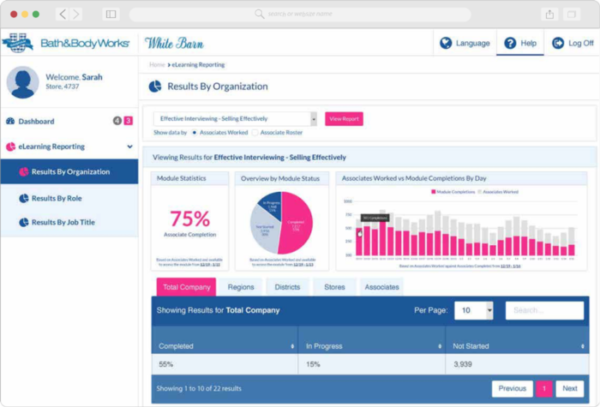Click the pink Dashboard notification badge 3
This screenshot has height=407, width=600.
point(128,121)
